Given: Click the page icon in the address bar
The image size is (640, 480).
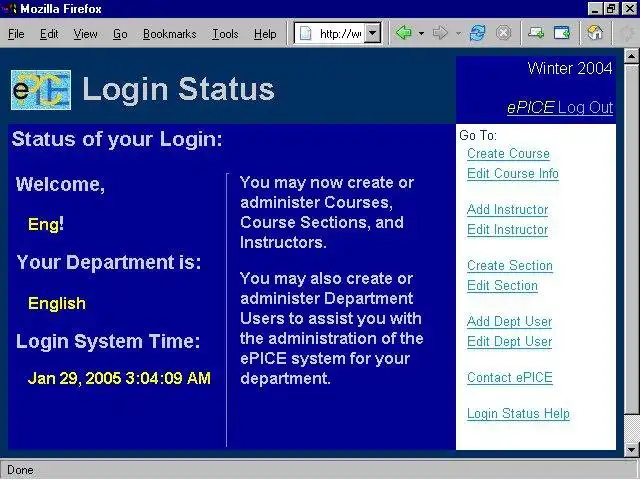Looking at the screenshot, I should click(x=306, y=33).
